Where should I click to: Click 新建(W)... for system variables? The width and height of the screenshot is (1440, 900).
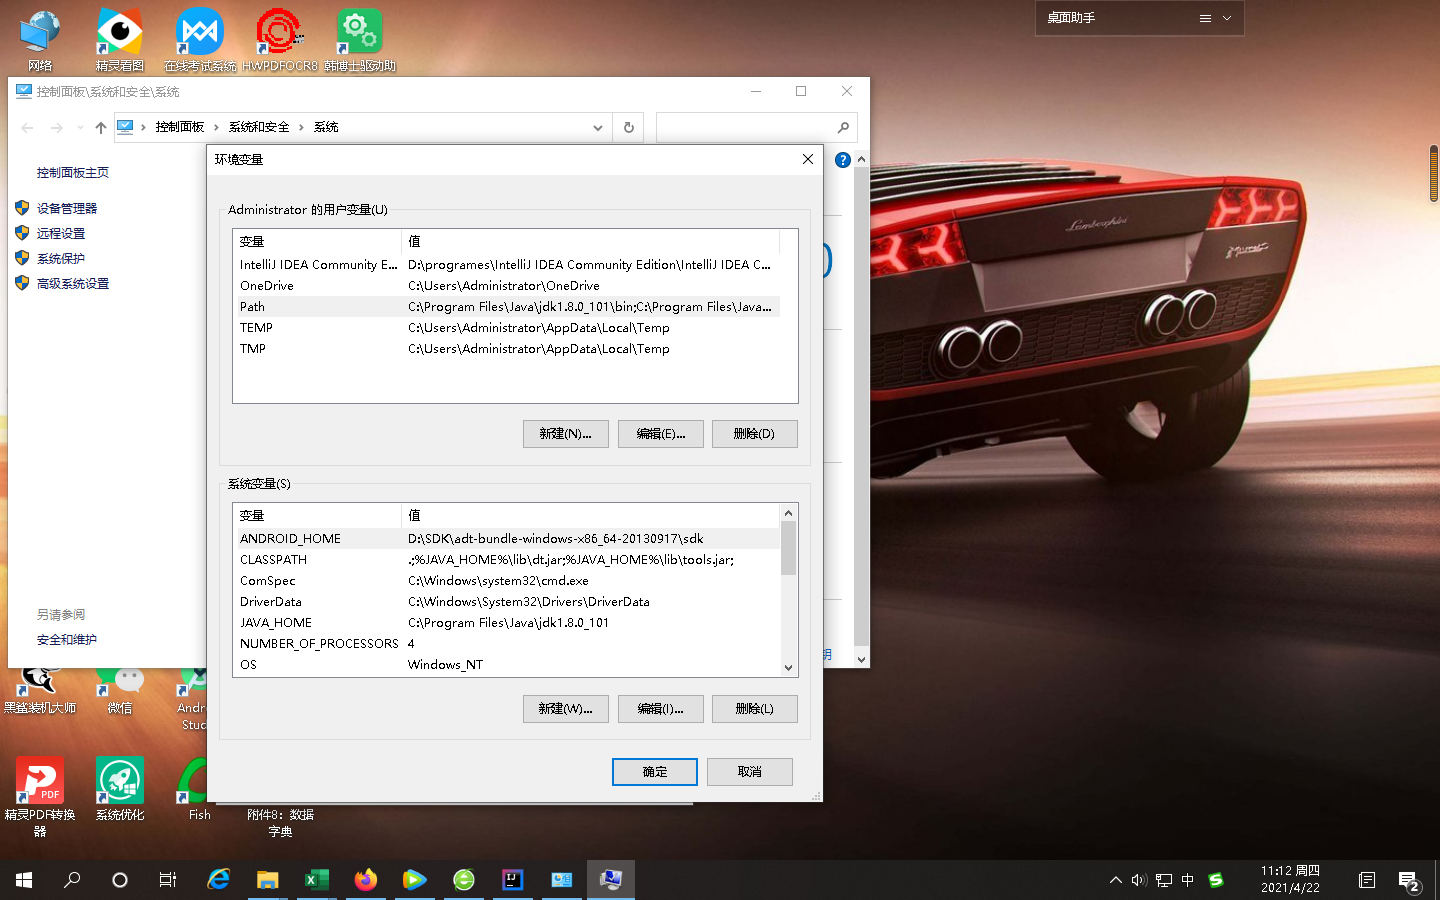click(566, 709)
